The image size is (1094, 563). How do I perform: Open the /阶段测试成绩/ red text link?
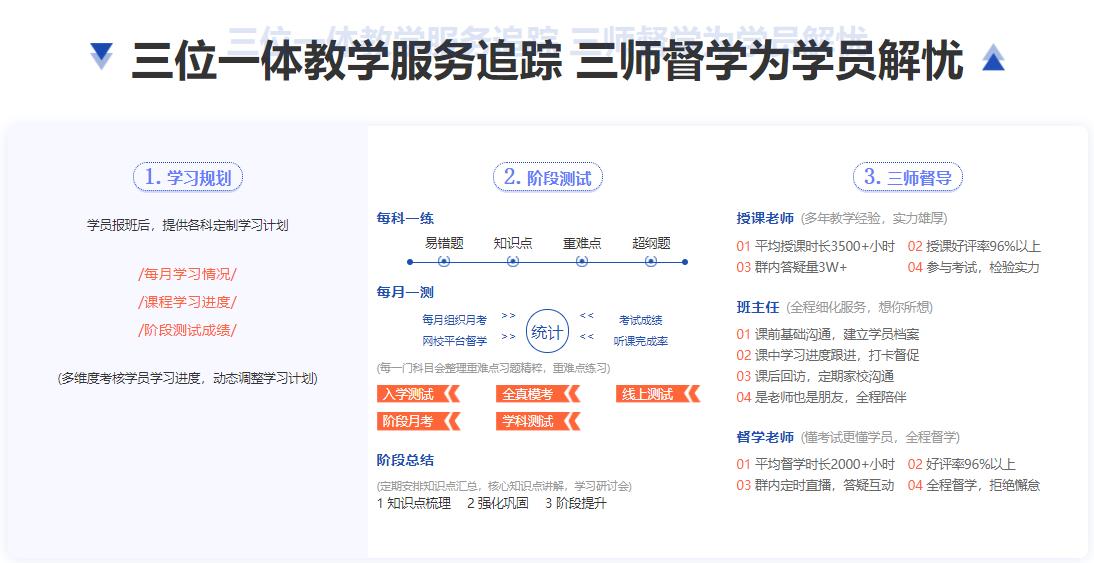tap(188, 330)
